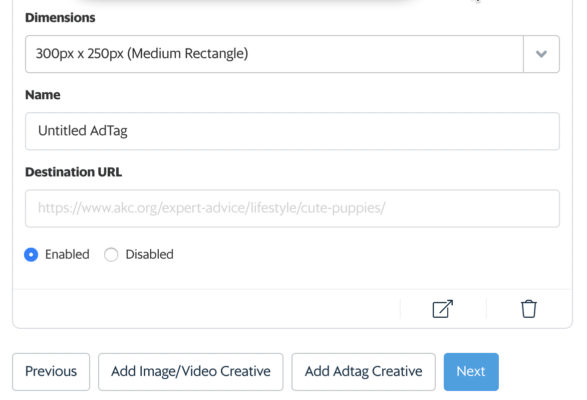Click Add Image/Video Creative button
The width and height of the screenshot is (587, 400).
click(x=191, y=372)
